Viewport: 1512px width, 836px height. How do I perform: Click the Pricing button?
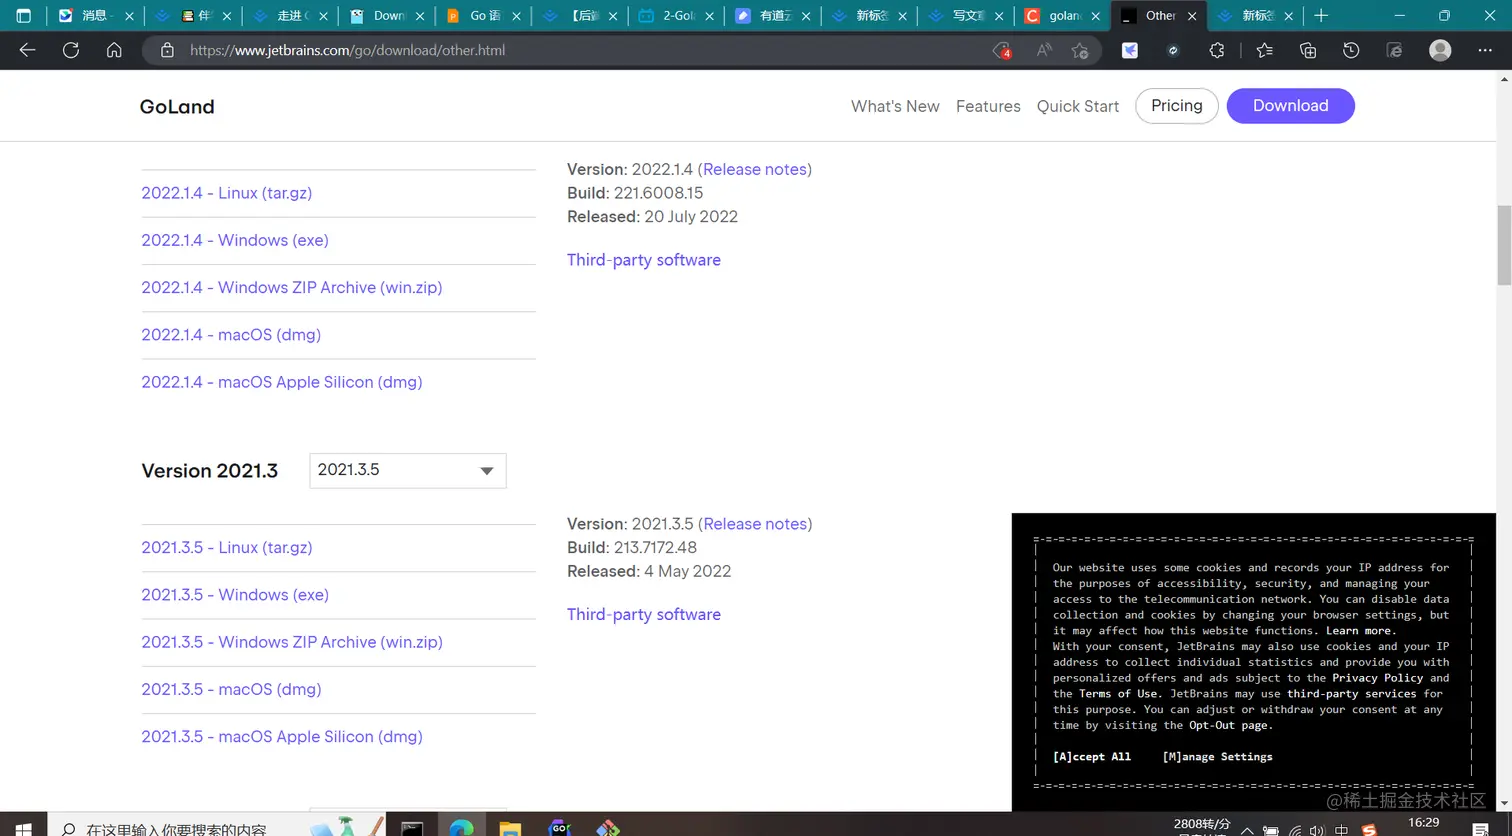click(x=1177, y=106)
